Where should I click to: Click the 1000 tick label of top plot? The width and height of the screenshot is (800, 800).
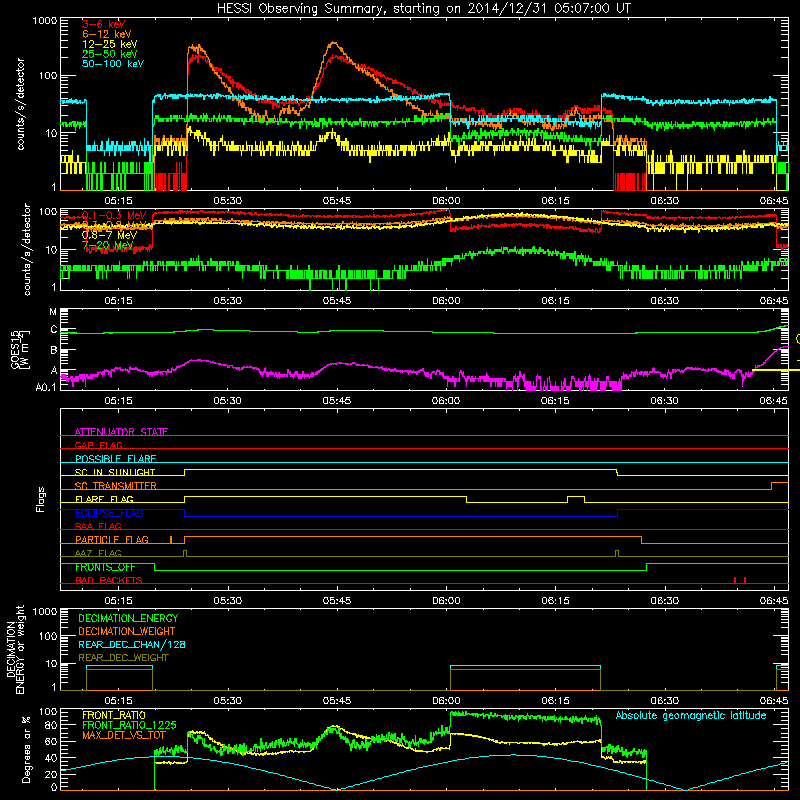coord(44,21)
